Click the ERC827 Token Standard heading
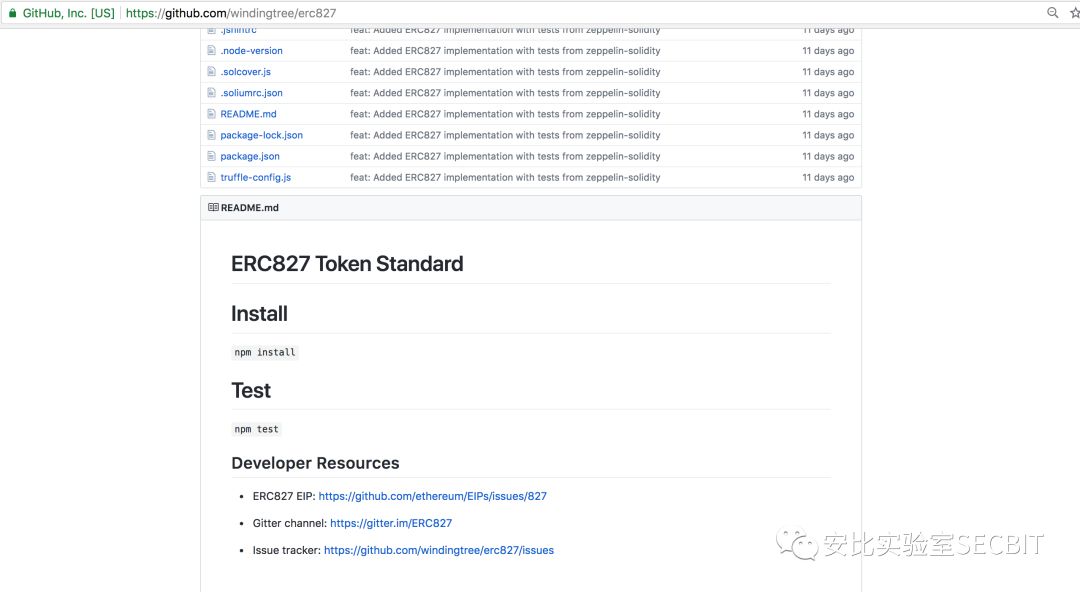1080x592 pixels. point(347,264)
